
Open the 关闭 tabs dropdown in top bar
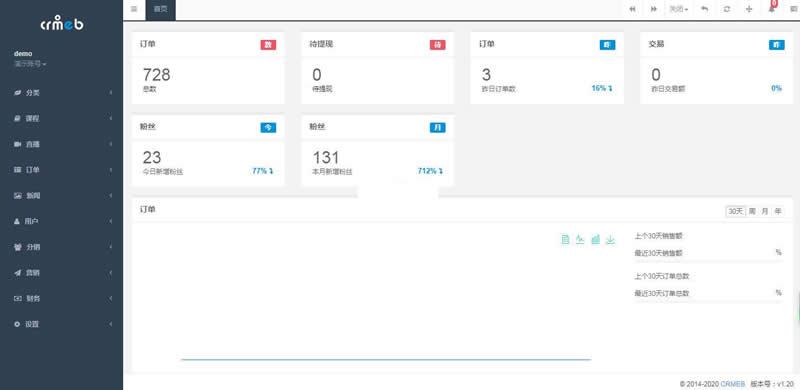(x=679, y=9)
